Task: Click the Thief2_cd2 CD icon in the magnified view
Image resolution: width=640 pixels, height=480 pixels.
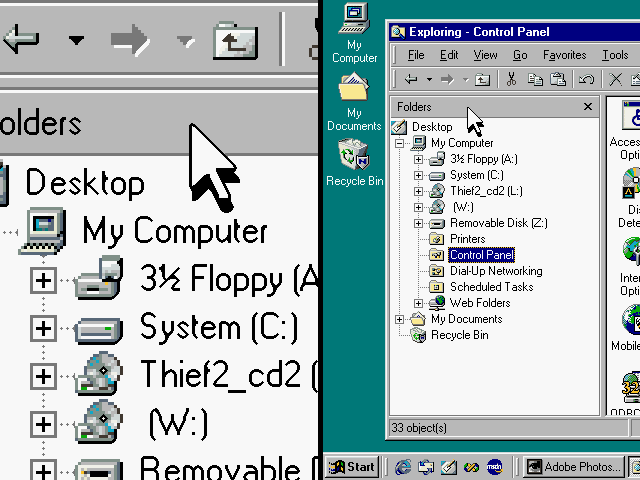Action: tap(98, 373)
